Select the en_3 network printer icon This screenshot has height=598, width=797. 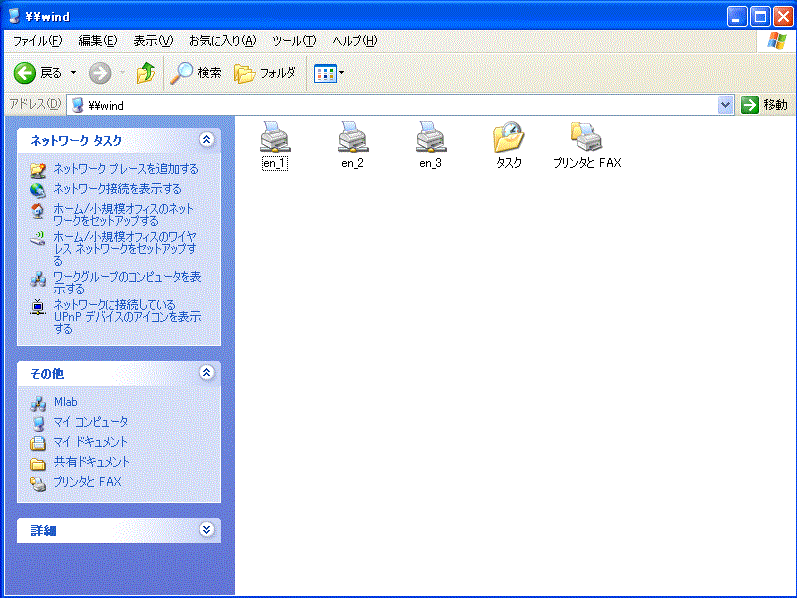[431, 137]
